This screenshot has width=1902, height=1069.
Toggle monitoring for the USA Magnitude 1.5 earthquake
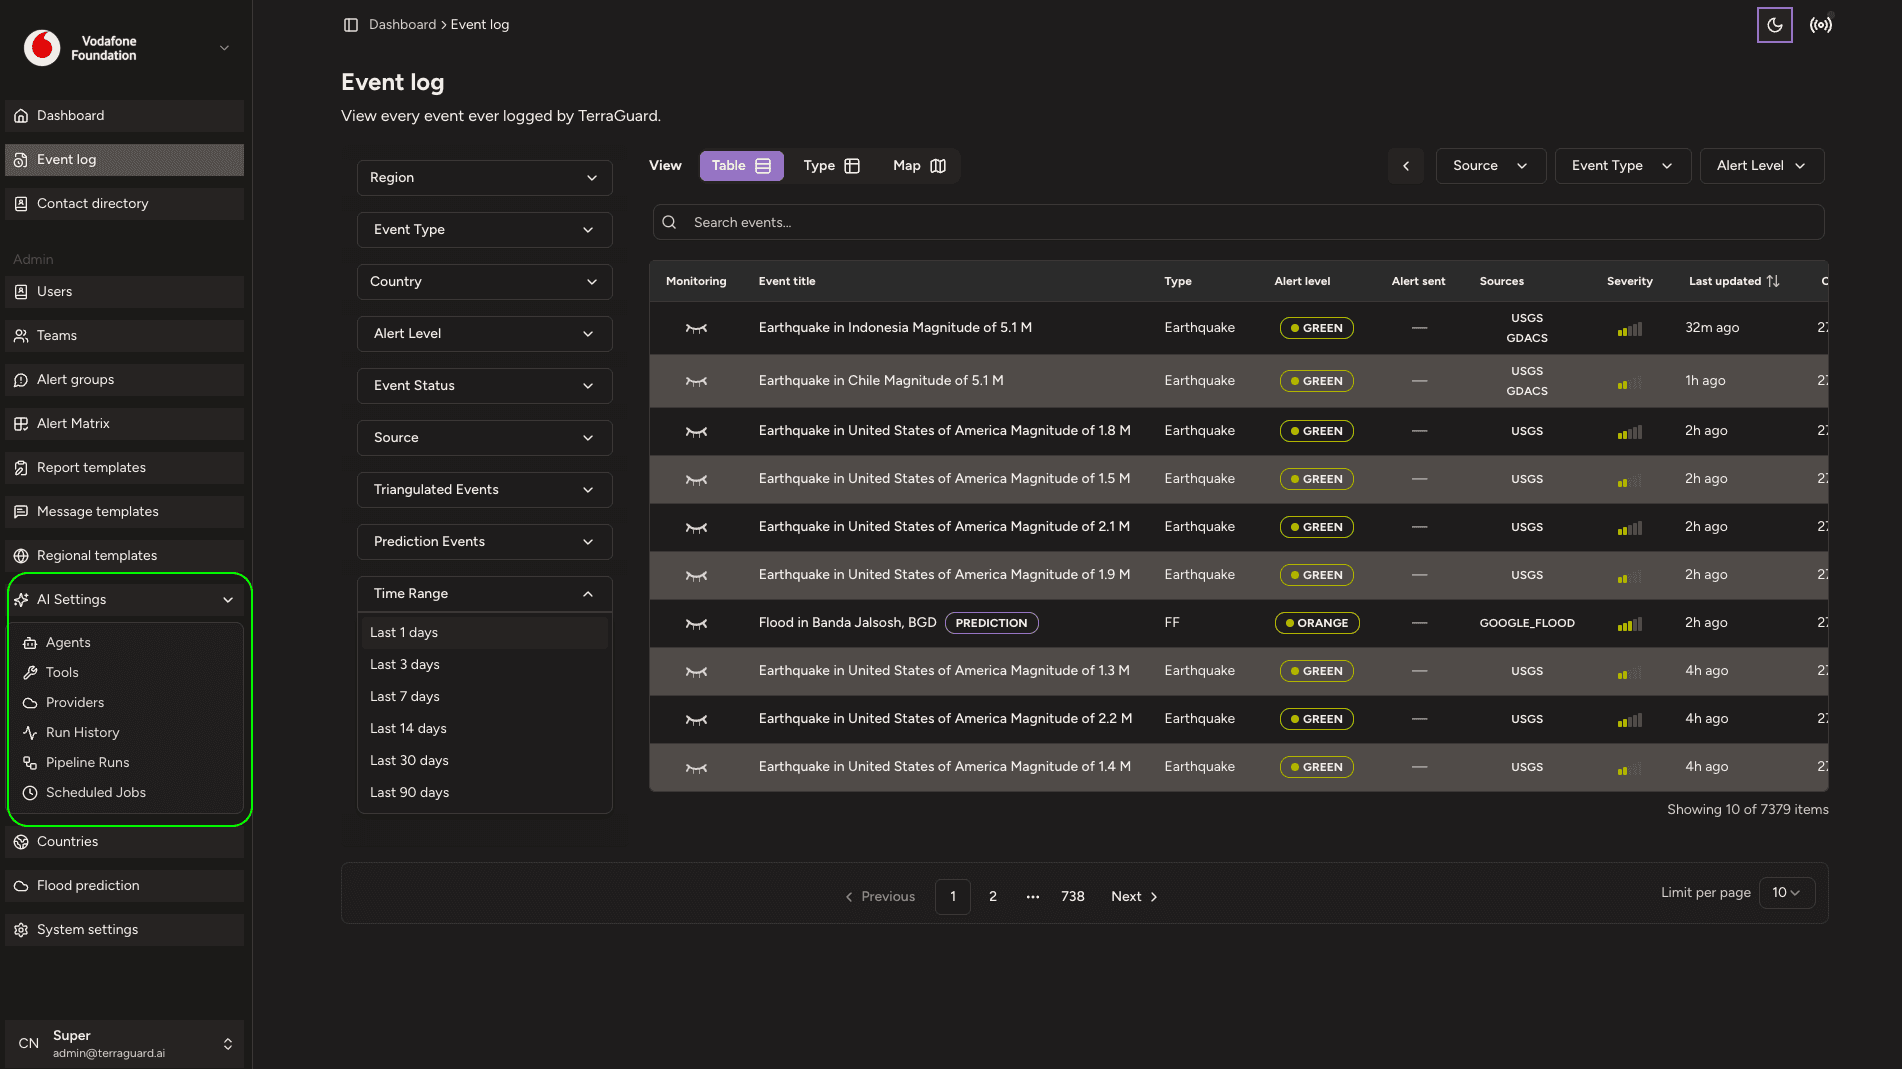coord(697,479)
